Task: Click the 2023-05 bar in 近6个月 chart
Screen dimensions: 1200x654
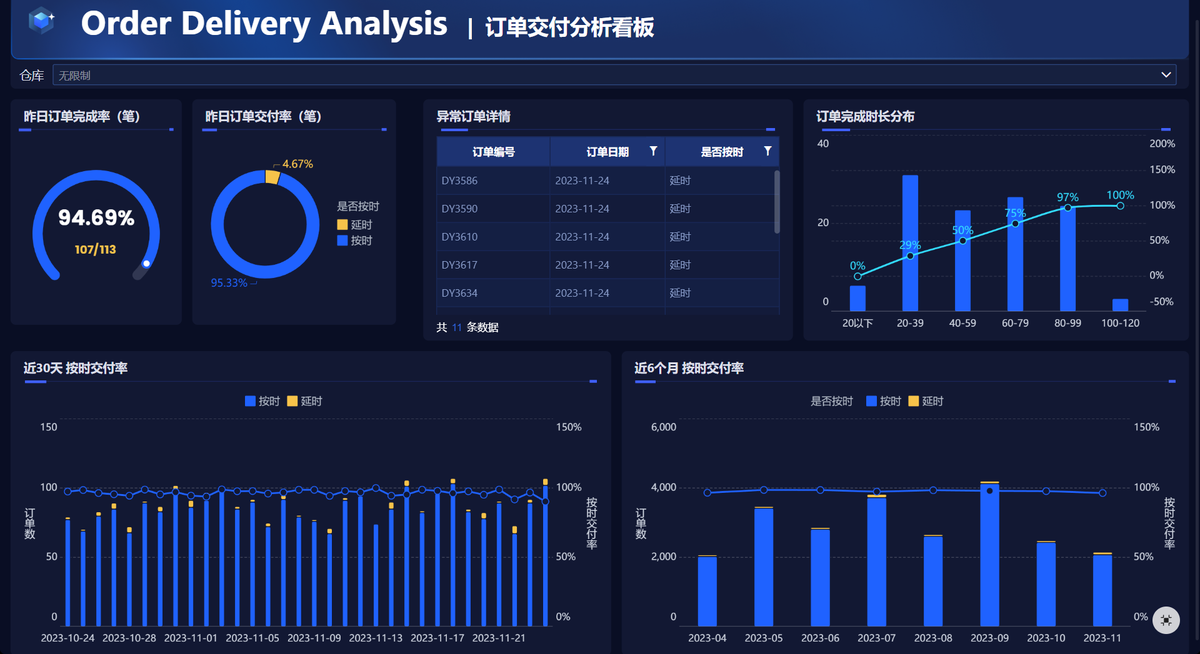Action: [764, 567]
